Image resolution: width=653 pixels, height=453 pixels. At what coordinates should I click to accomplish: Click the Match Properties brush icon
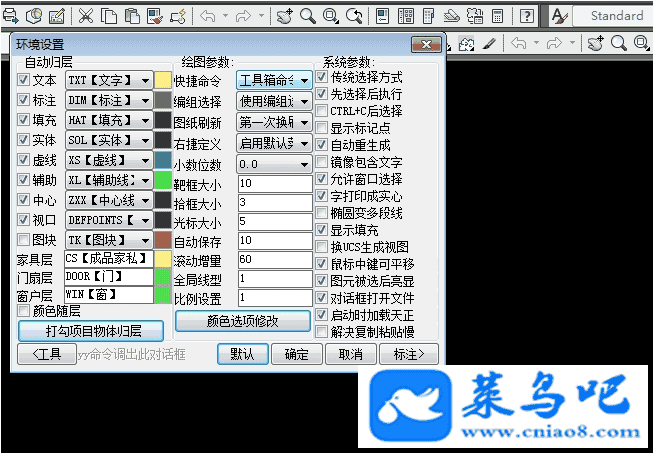click(x=154, y=16)
